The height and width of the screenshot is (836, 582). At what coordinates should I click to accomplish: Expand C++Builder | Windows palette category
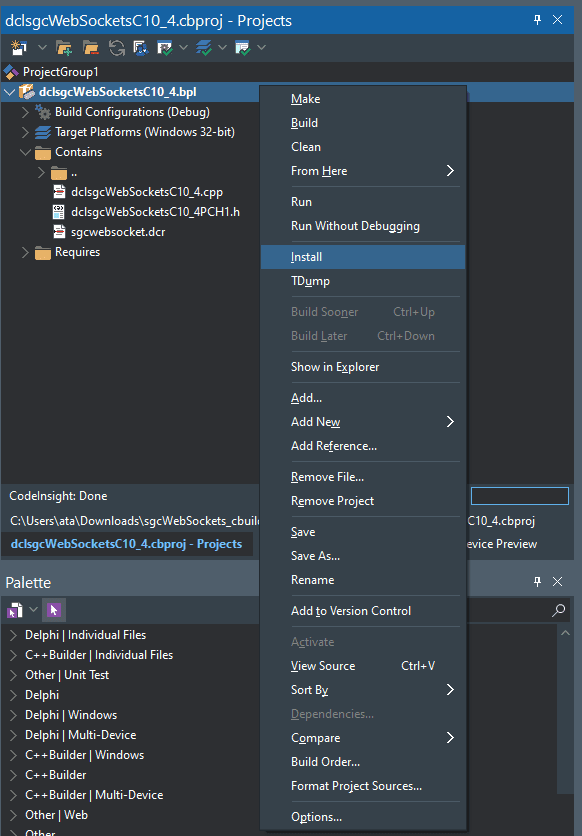click(14, 755)
